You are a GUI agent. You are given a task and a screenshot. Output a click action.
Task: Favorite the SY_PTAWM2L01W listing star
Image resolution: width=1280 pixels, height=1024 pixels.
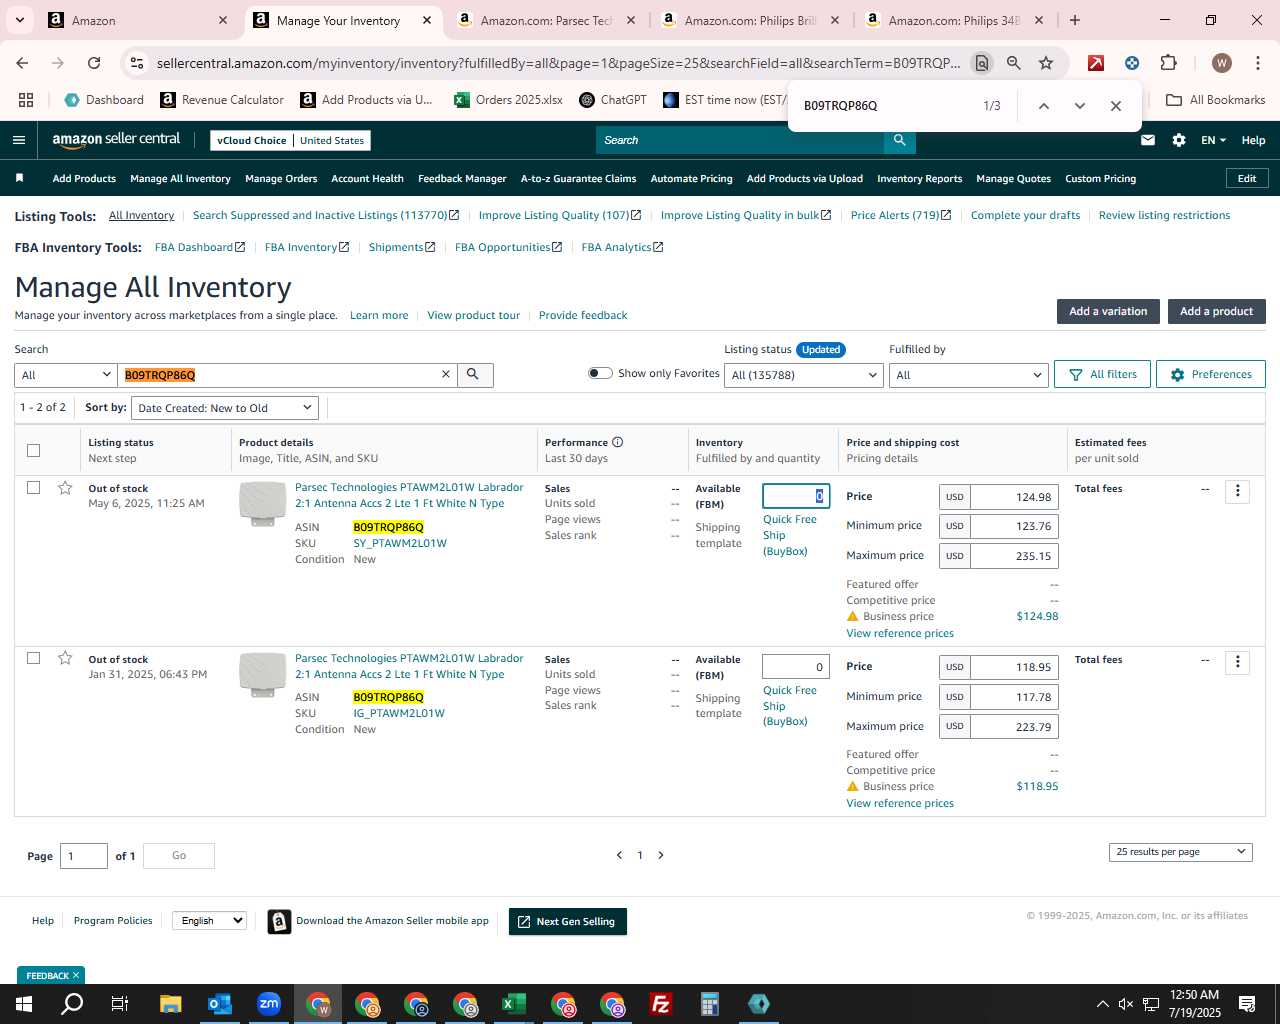tap(65, 487)
